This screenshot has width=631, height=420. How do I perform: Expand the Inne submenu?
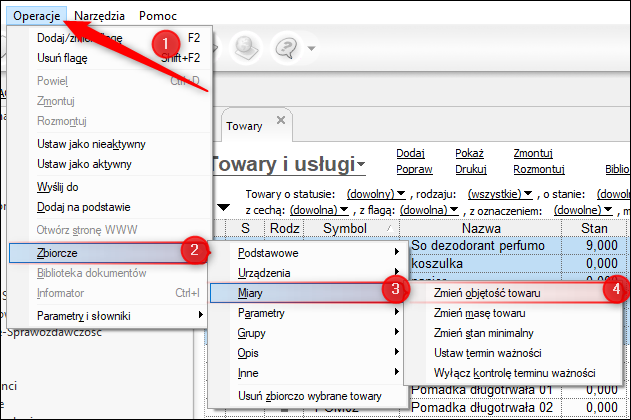308,373
